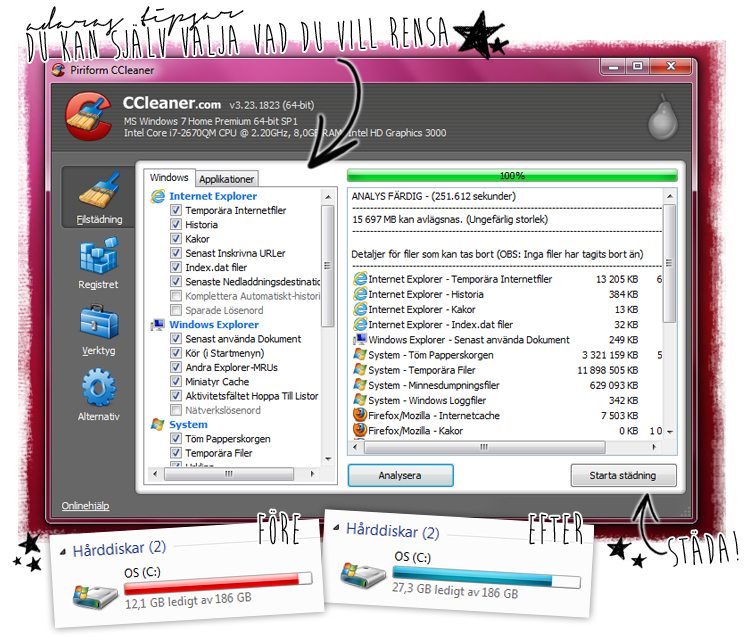750x637 pixels.
Task: Click the CCleaner title bar icon
Action: click(58, 70)
